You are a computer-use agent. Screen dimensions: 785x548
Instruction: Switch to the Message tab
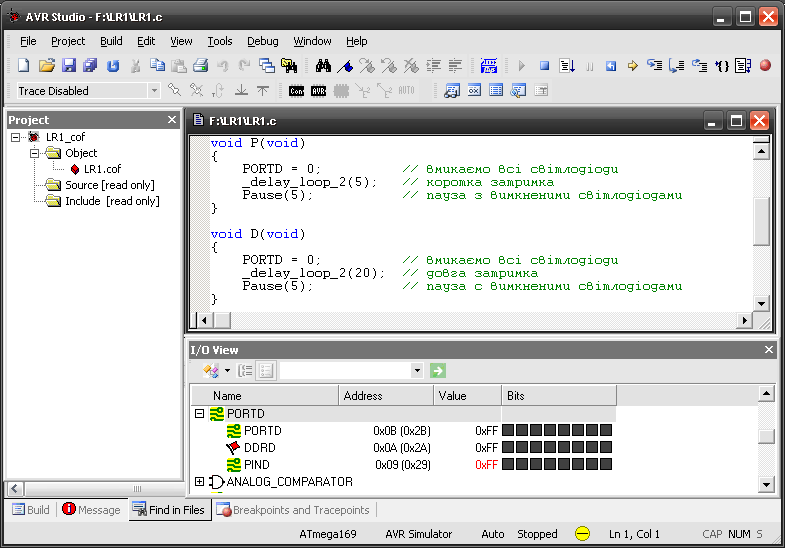click(91, 509)
